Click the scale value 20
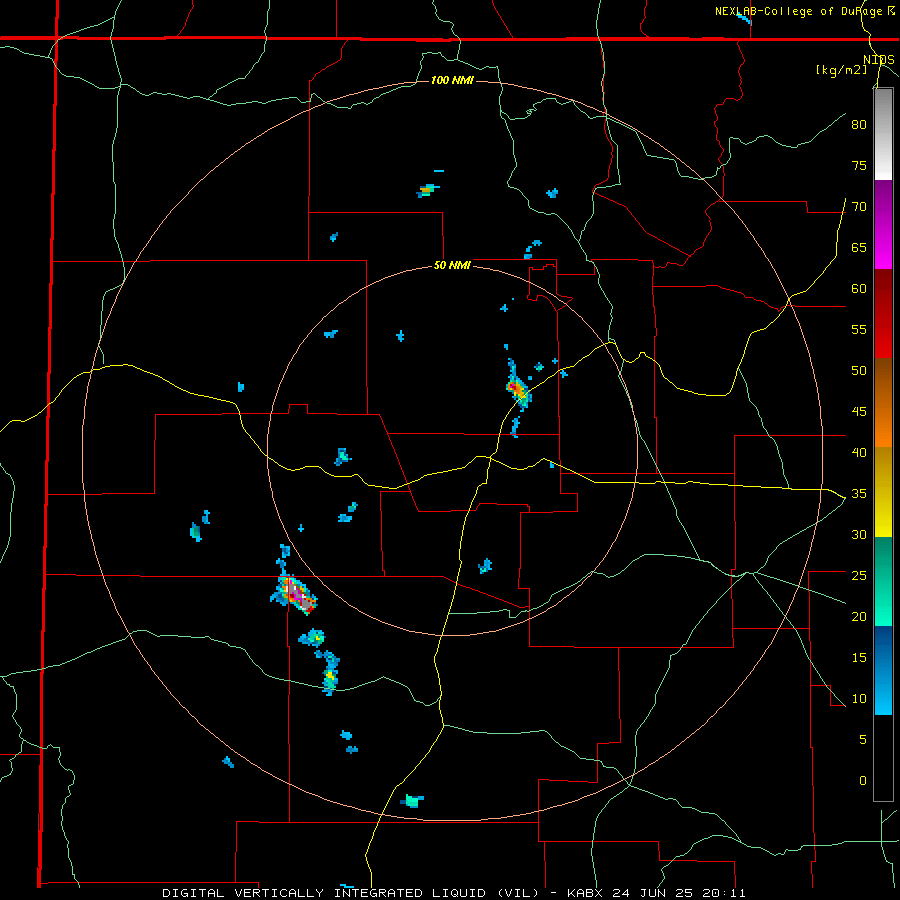This screenshot has width=900, height=900. [x=859, y=617]
